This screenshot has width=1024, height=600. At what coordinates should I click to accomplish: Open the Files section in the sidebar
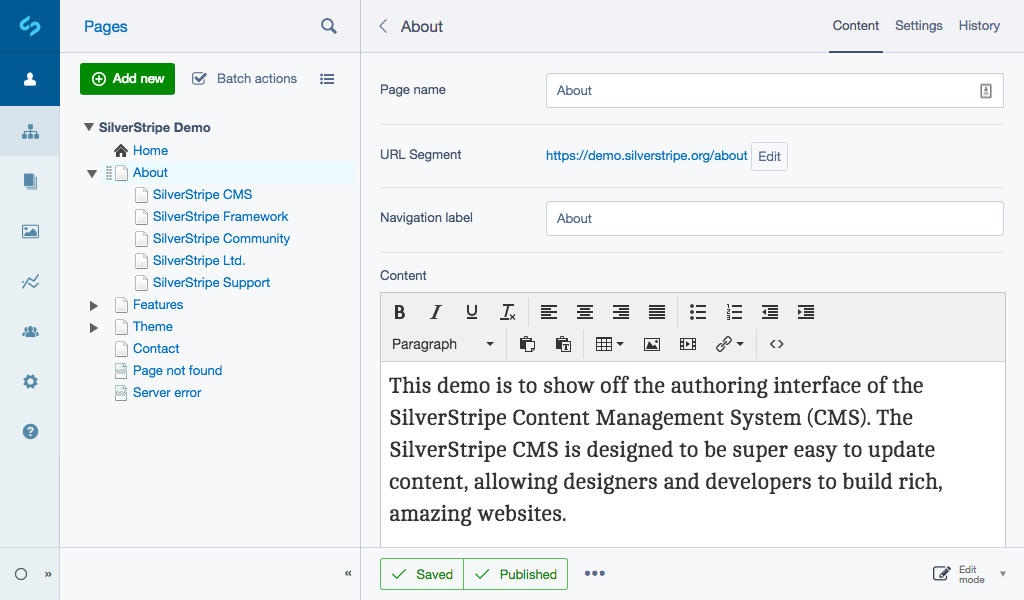tap(30, 231)
